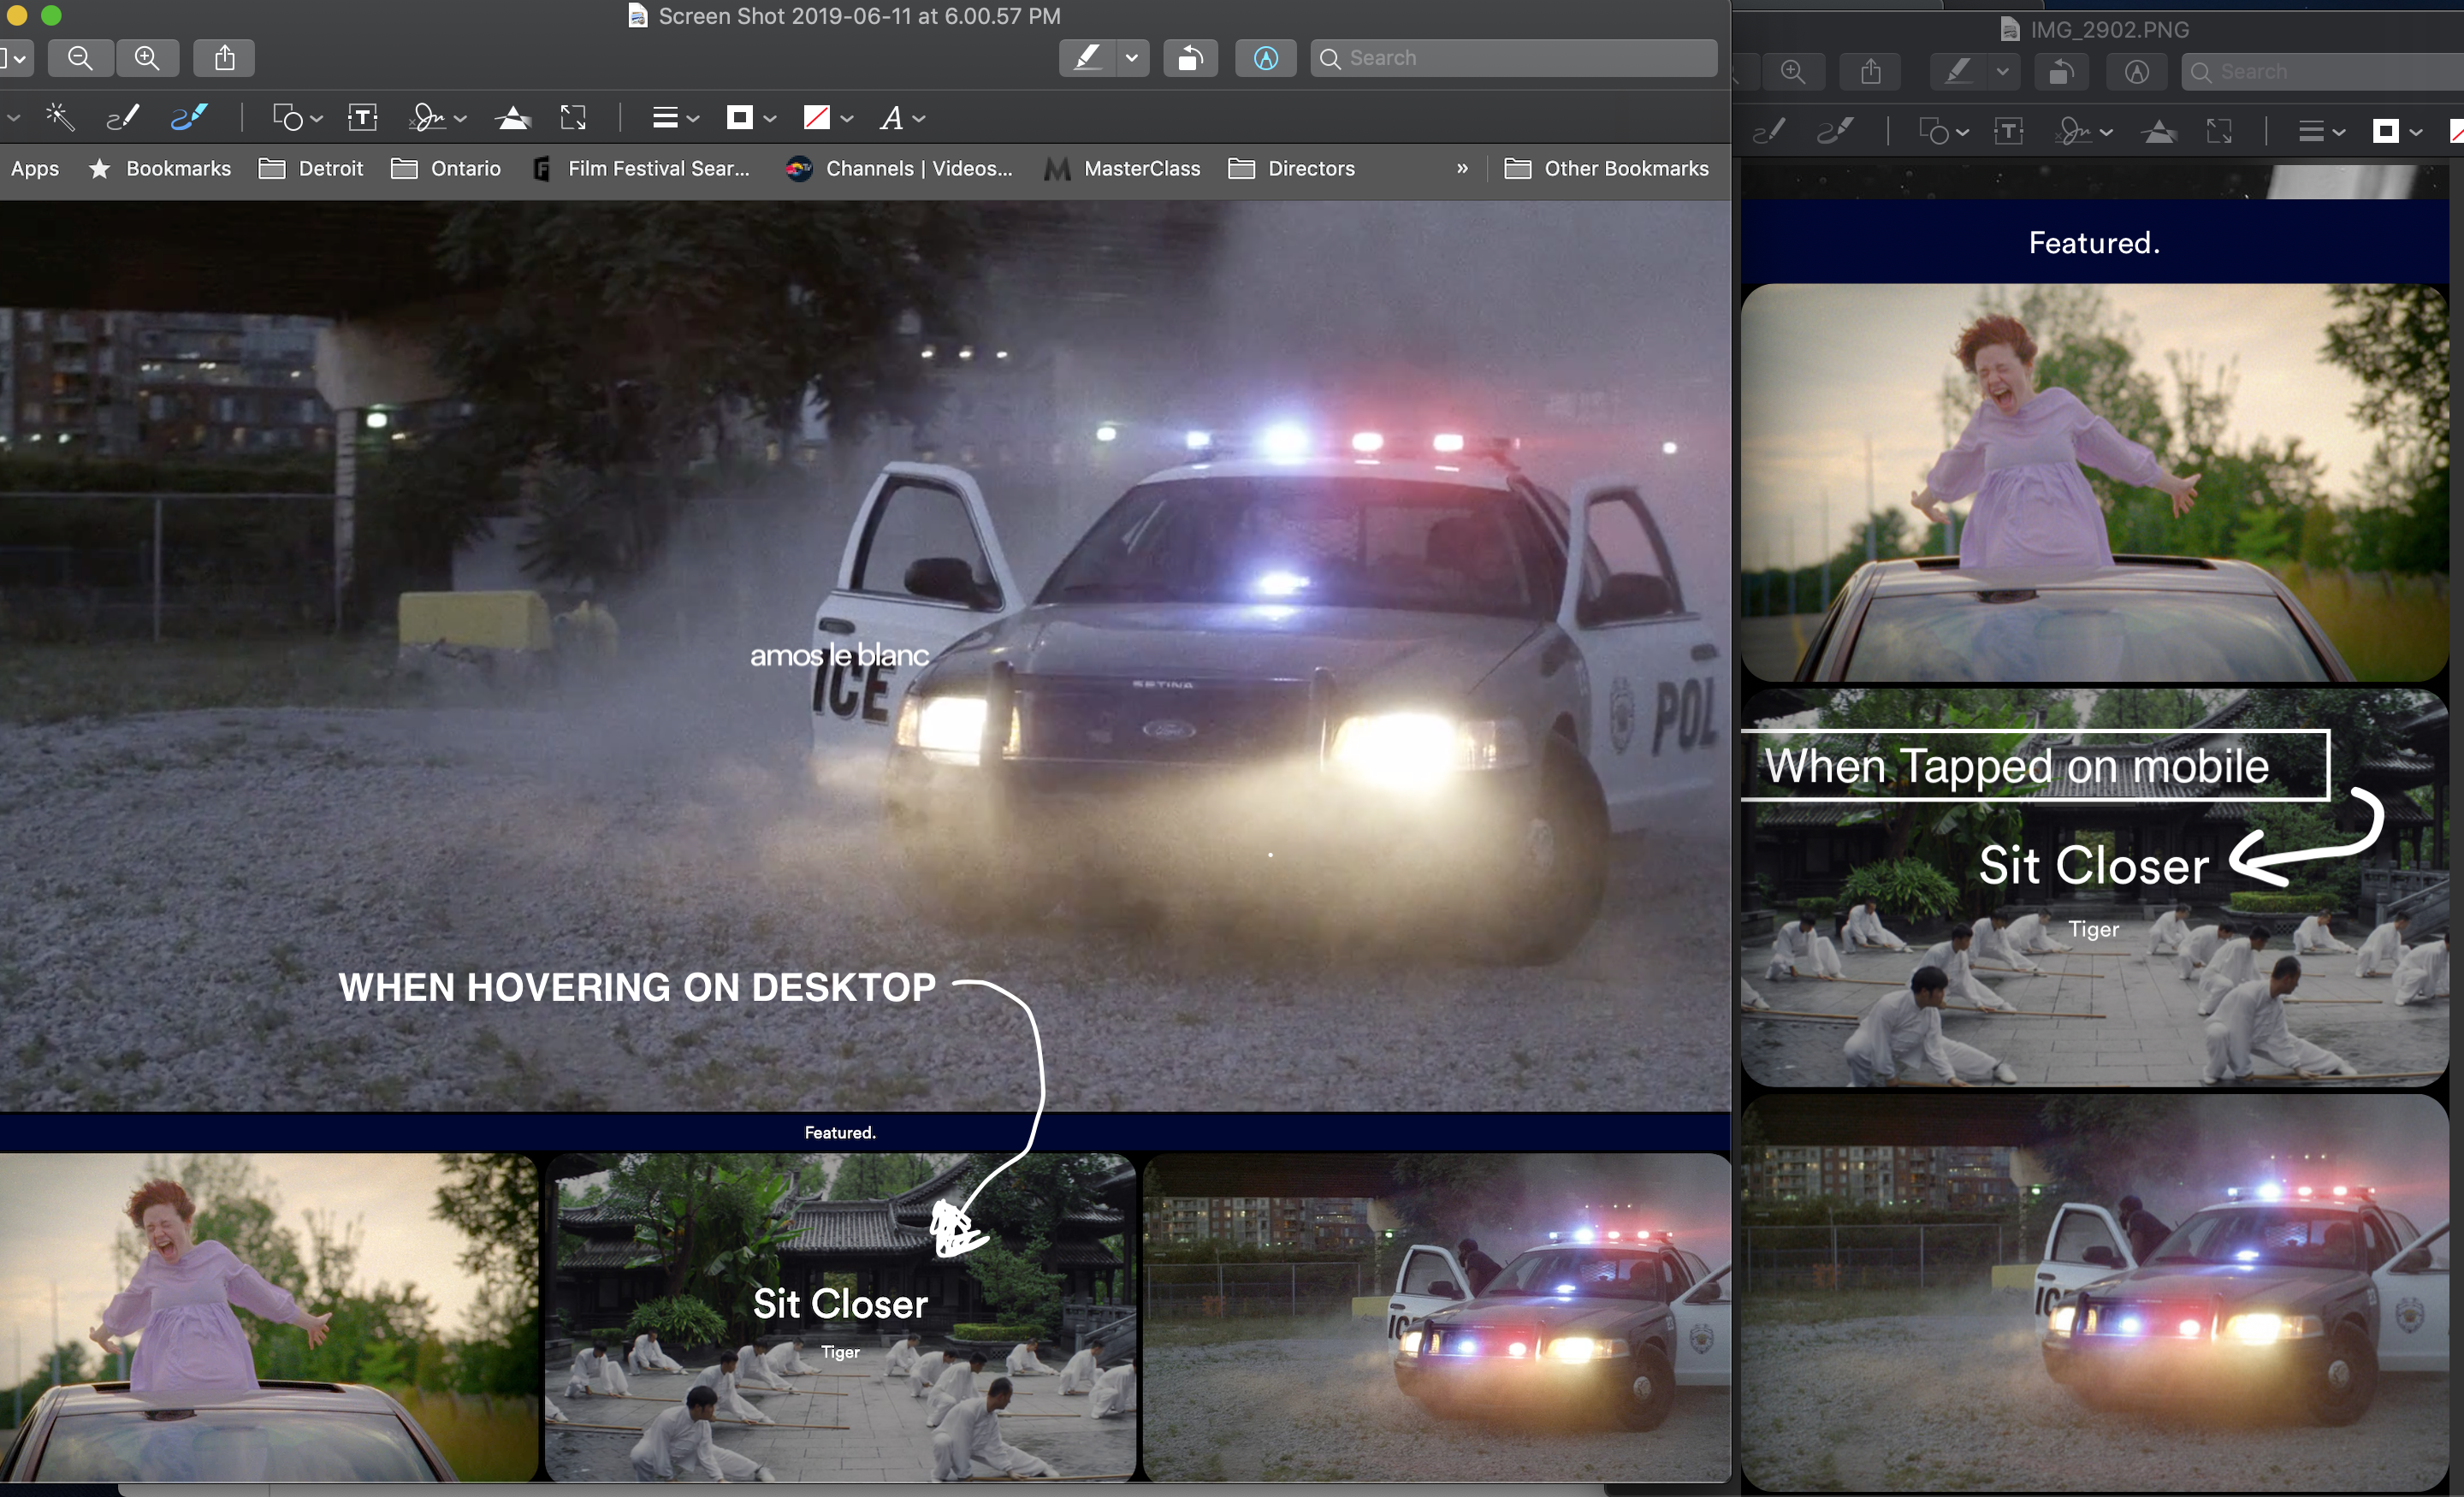2464x1497 pixels.
Task: Open highlight dropdown in IMG_2902.PNG window
Action: pyautogui.click(x=2002, y=72)
